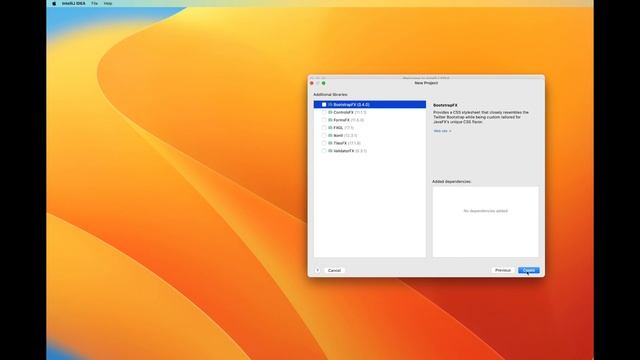The width and height of the screenshot is (640, 360).
Task: Open the BootstrapFX Web site link
Action: tap(442, 131)
